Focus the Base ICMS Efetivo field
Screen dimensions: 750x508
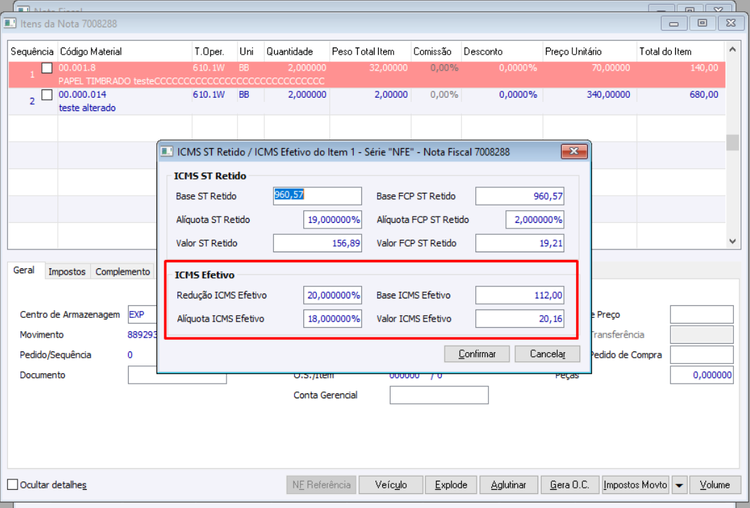click(519, 295)
